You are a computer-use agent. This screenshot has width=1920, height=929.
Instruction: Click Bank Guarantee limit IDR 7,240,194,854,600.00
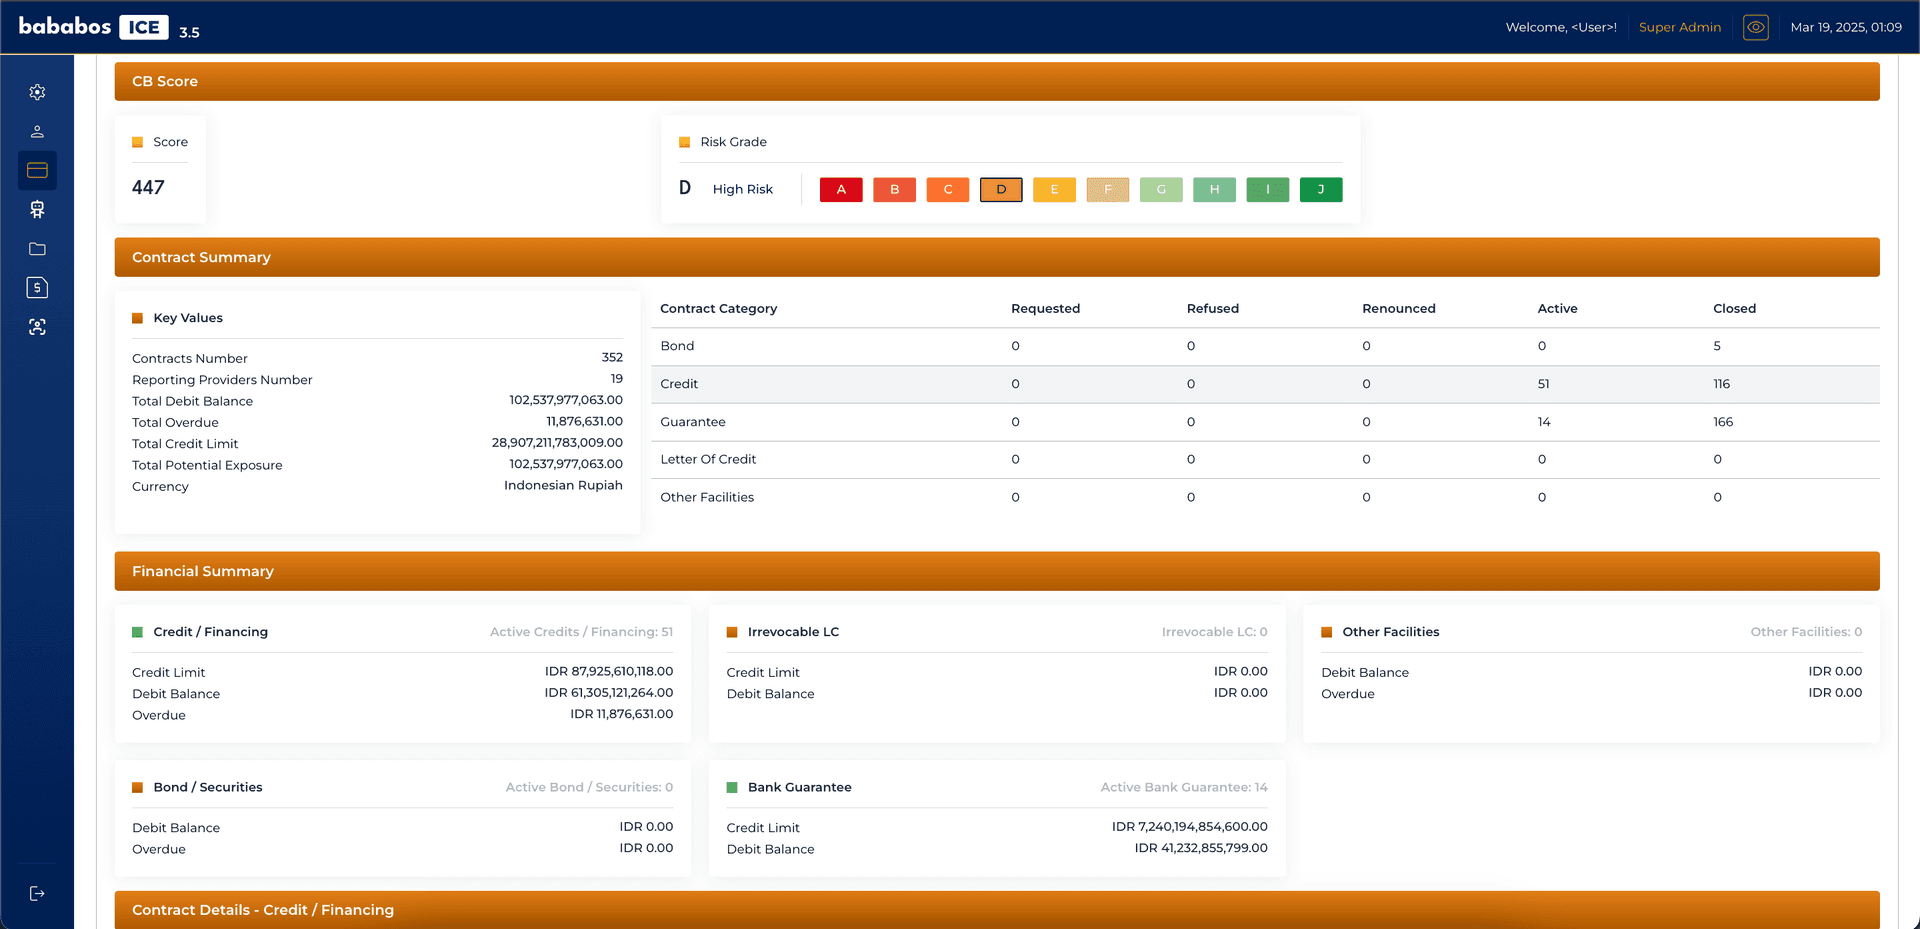pyautogui.click(x=1190, y=826)
